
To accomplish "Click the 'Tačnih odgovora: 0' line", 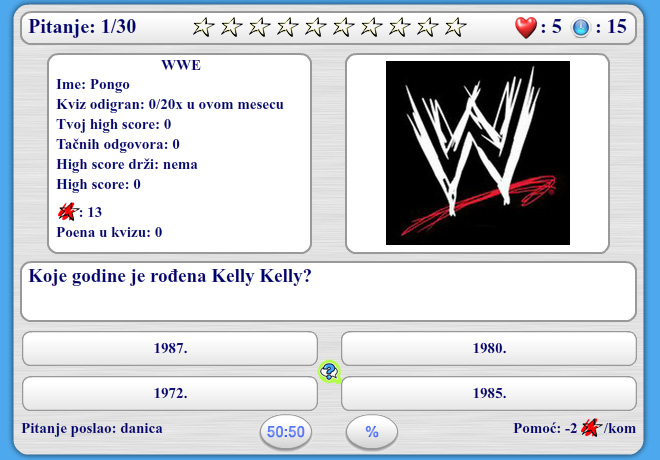I will point(118,144).
